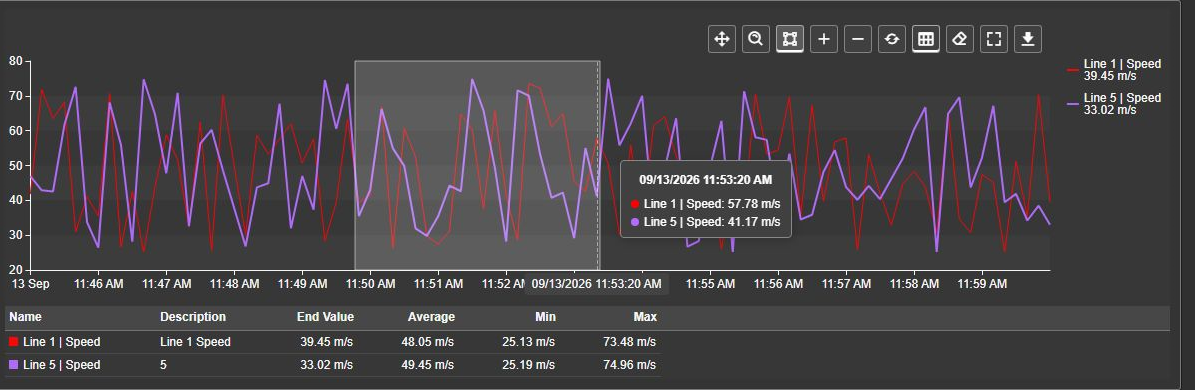The width and height of the screenshot is (1195, 390).
Task: Select the 'Line 5 | Speed' table name cell
Action: pos(62,365)
